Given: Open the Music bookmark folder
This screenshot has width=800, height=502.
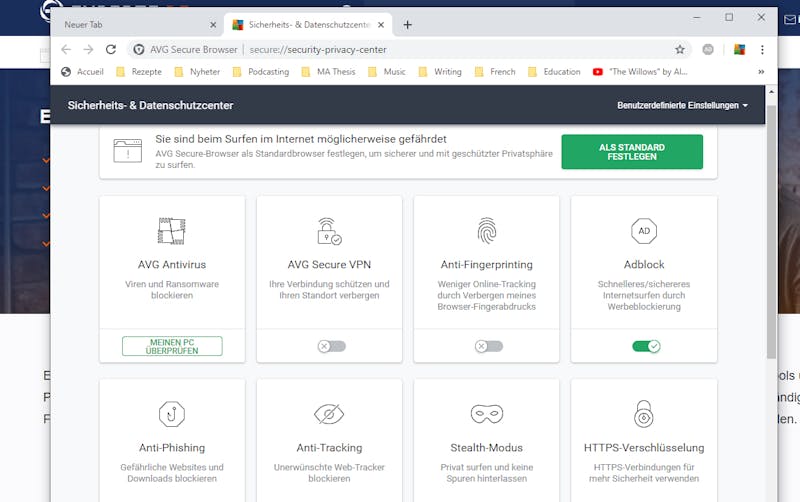Looking at the screenshot, I should 387,72.
